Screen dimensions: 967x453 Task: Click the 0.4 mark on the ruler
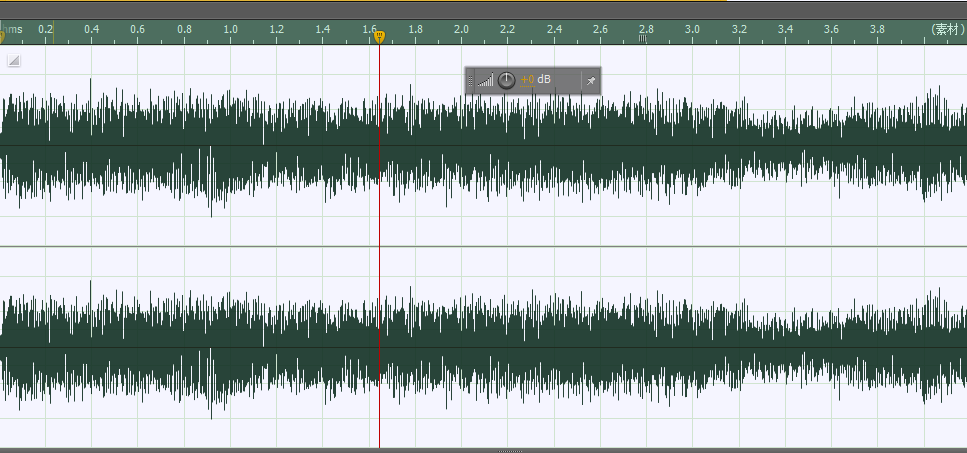(91, 31)
